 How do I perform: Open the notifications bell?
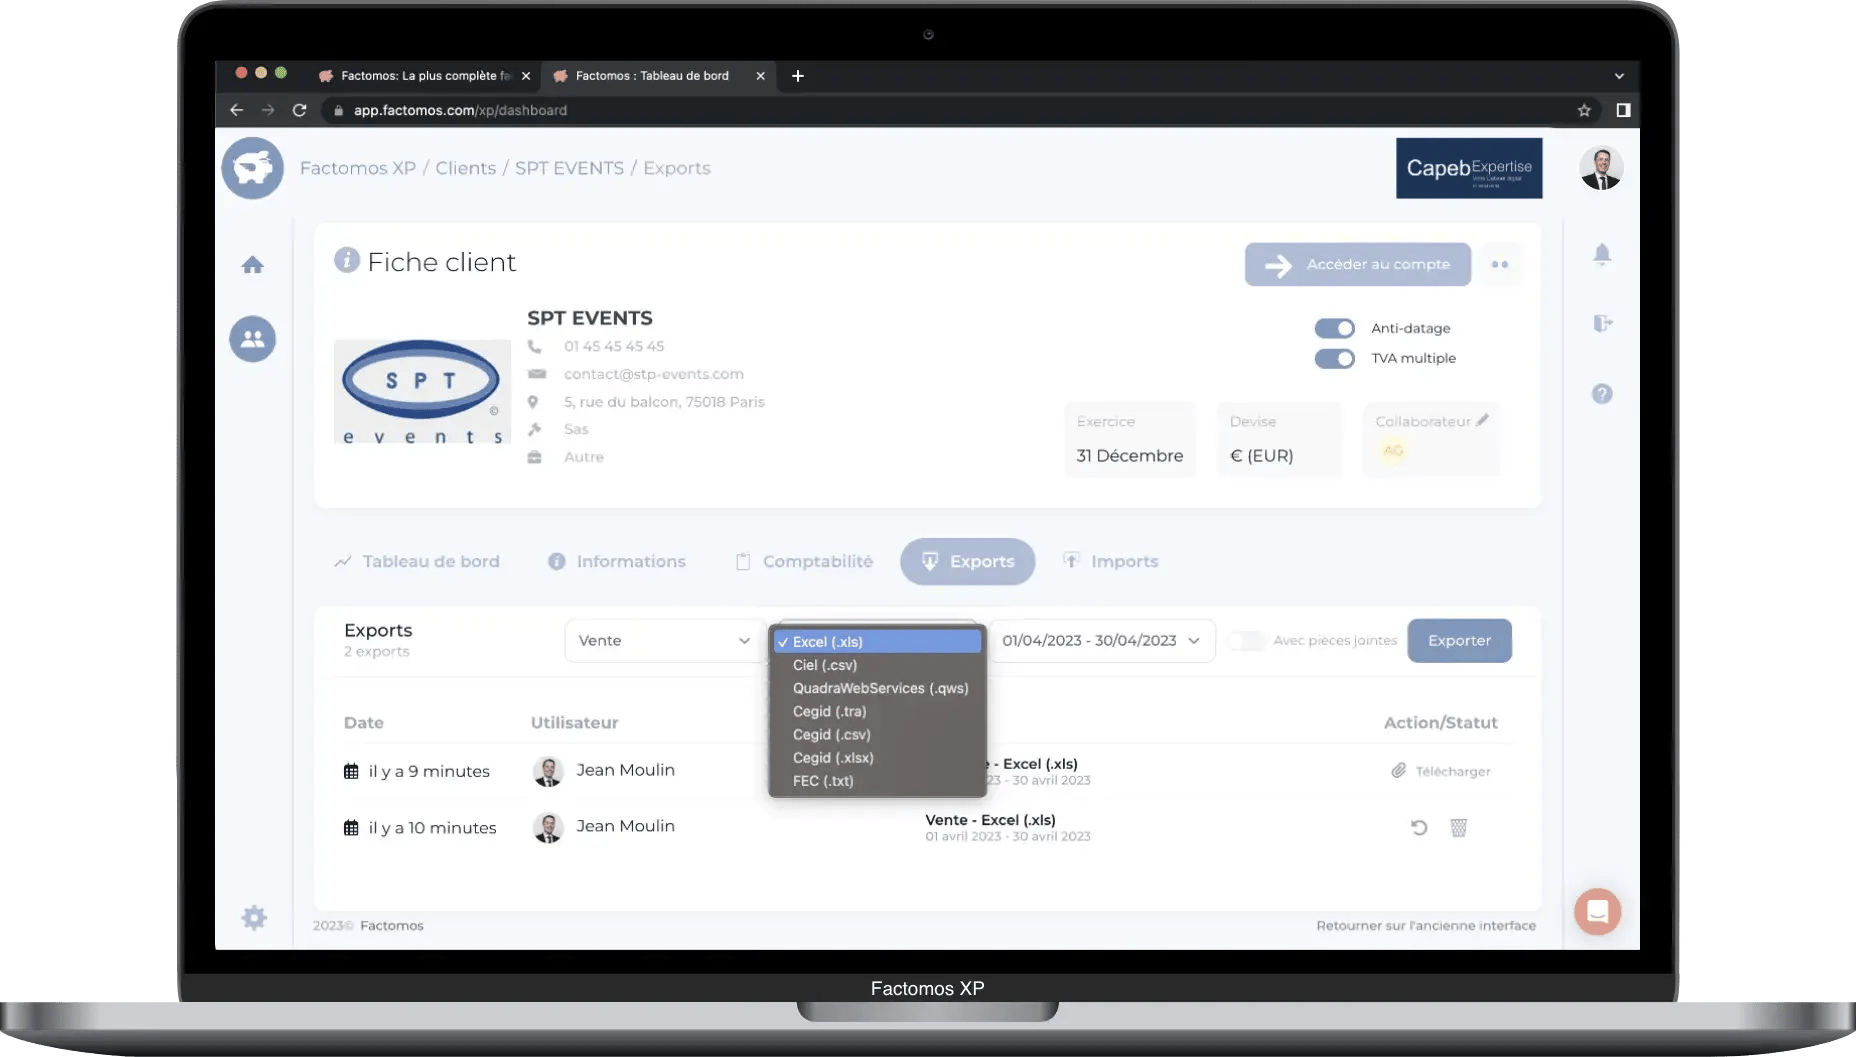click(x=1602, y=255)
